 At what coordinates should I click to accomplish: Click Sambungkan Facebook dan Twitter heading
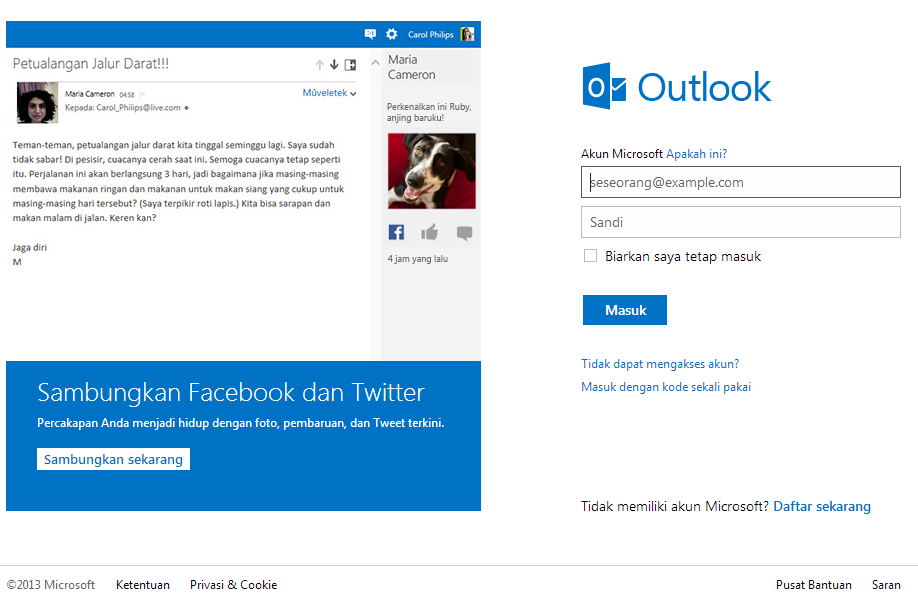coord(231,392)
